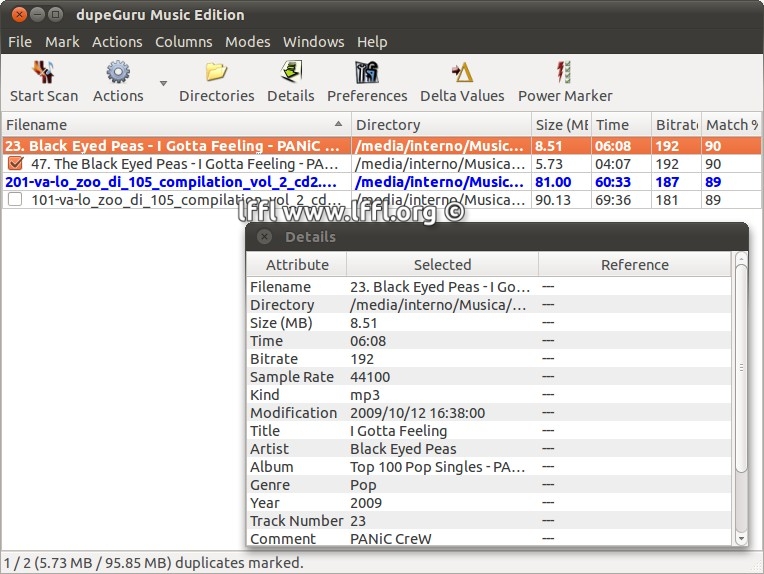Screen dimensions: 764x574
Task: Open the Mark menu
Action: [x=62, y=42]
